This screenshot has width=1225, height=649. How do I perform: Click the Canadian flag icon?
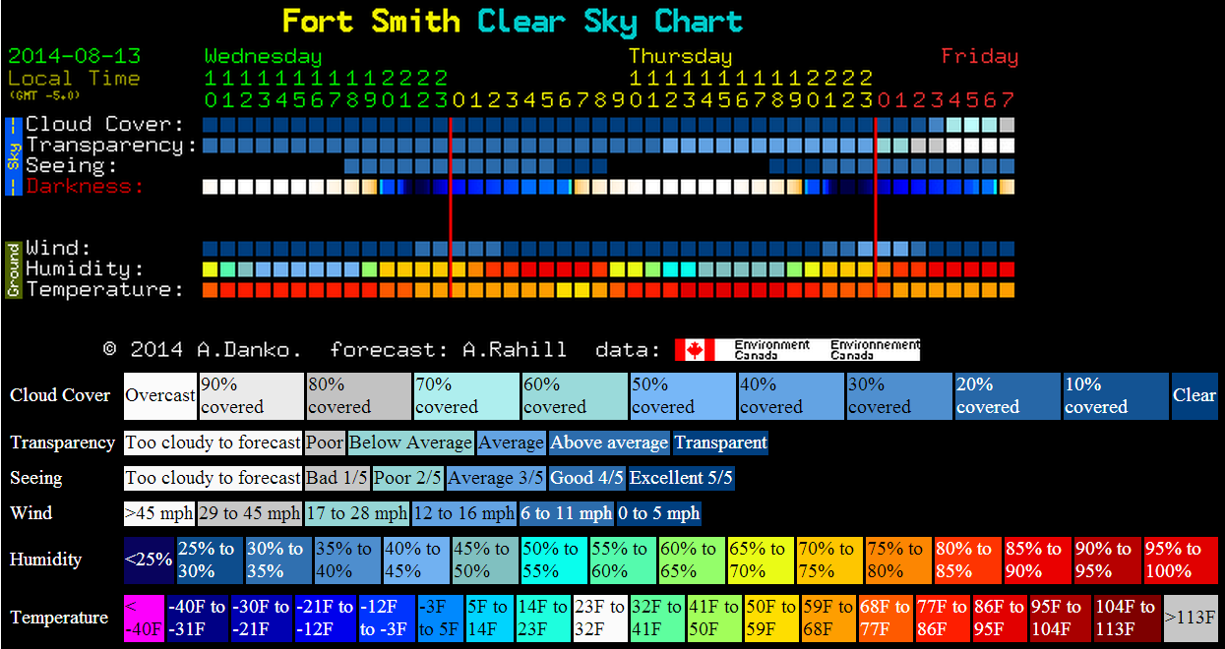click(694, 349)
